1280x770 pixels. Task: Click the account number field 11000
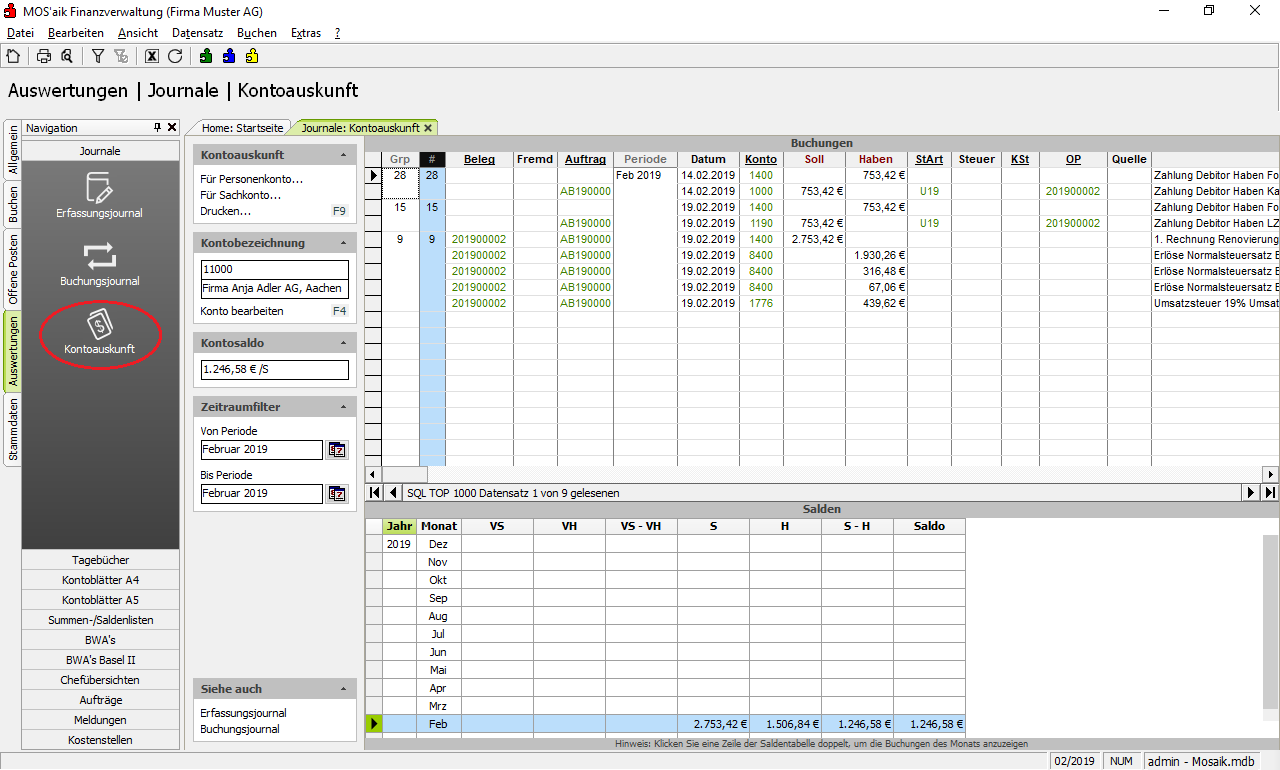pos(274,270)
